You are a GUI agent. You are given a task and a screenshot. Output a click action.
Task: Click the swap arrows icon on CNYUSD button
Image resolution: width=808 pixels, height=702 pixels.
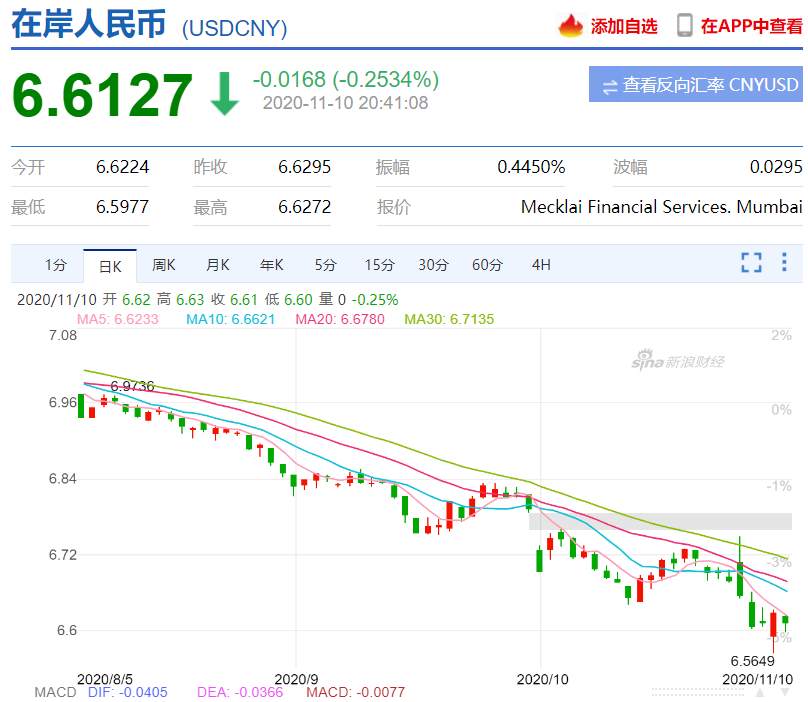tap(610, 86)
